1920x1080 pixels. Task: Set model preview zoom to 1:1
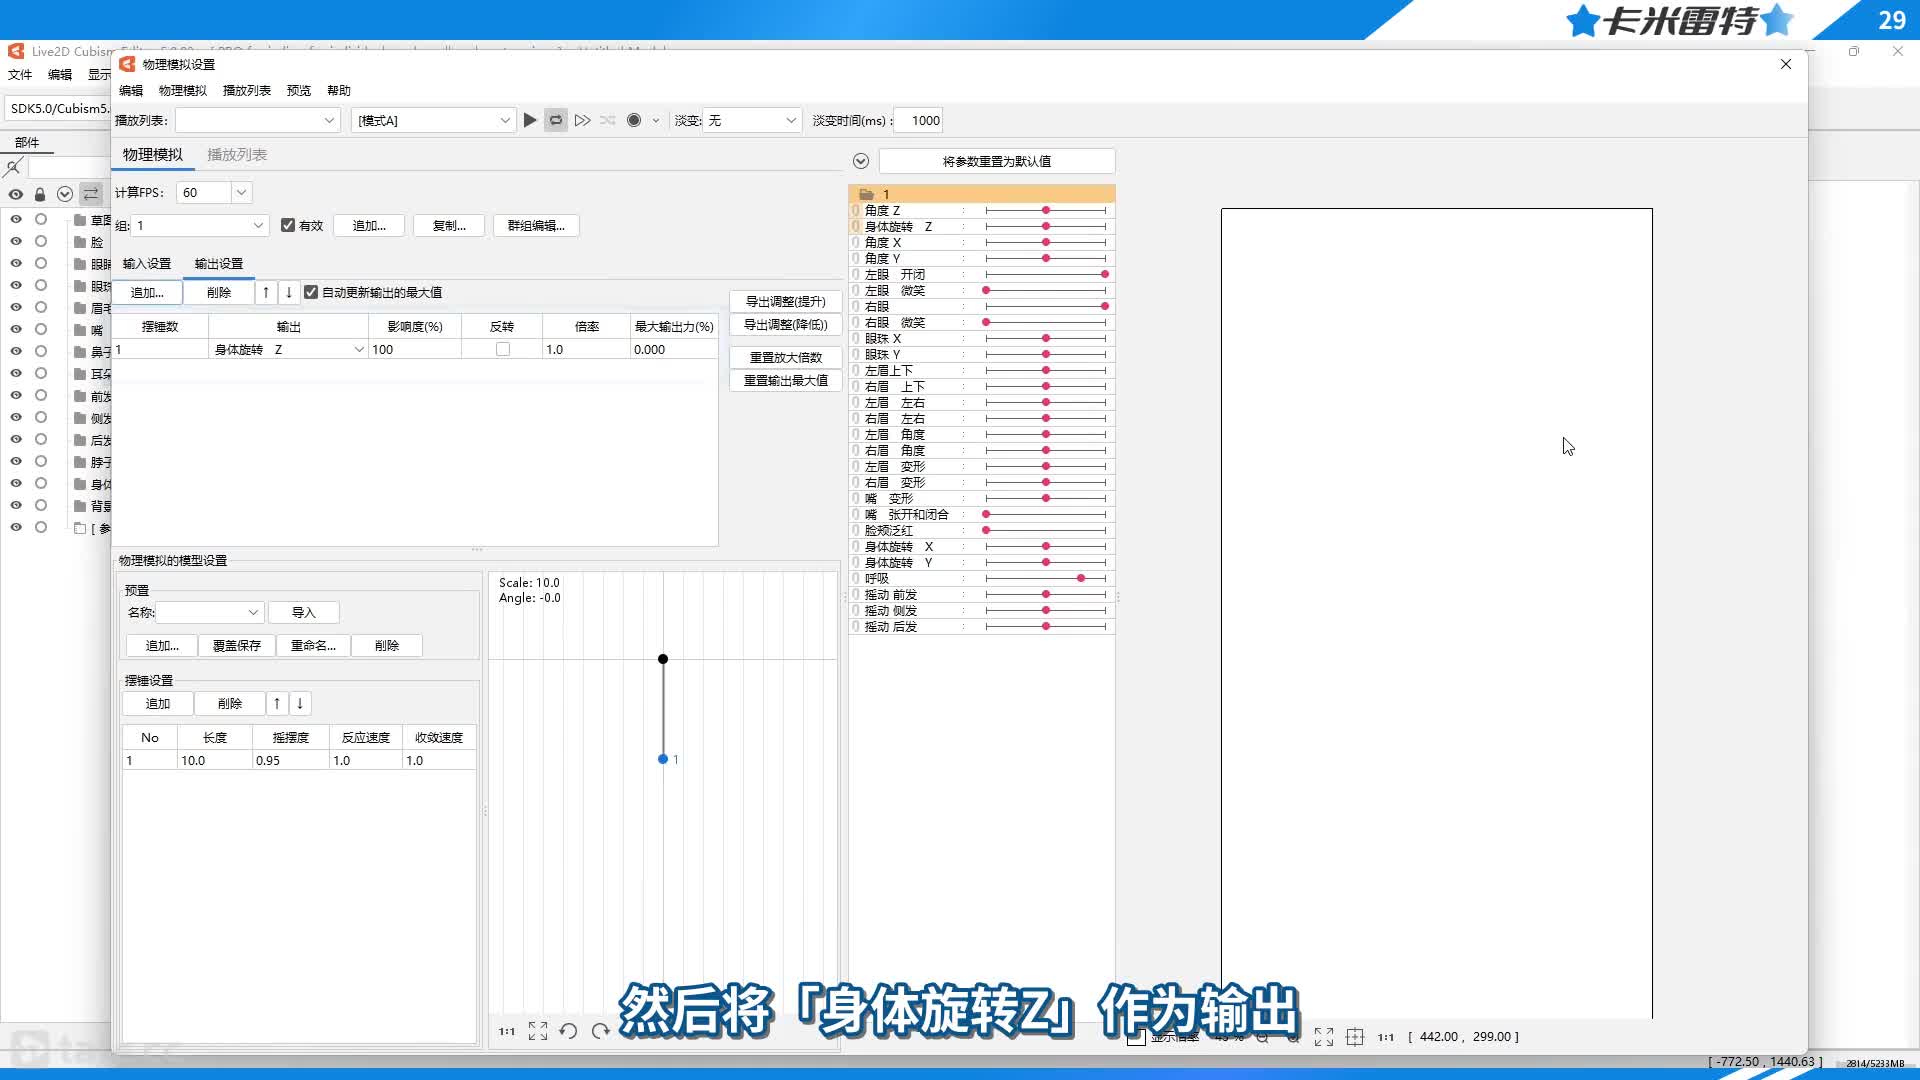1386,1037
